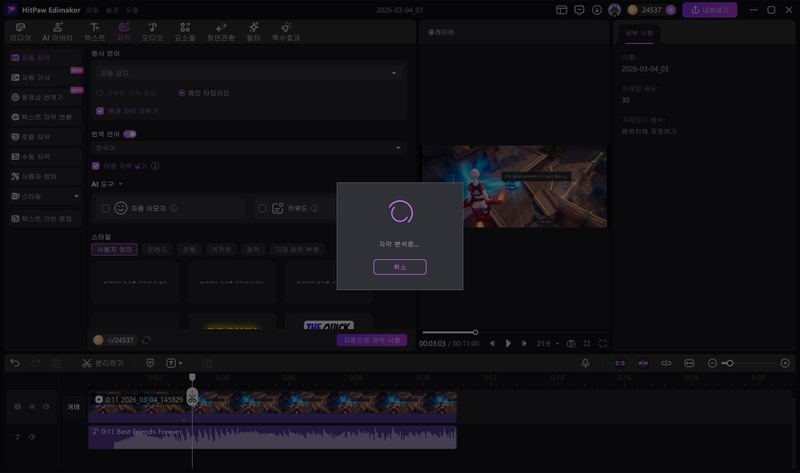Take a snapshot with the camera icon
Image resolution: width=800 pixels, height=473 pixels.
(x=571, y=343)
